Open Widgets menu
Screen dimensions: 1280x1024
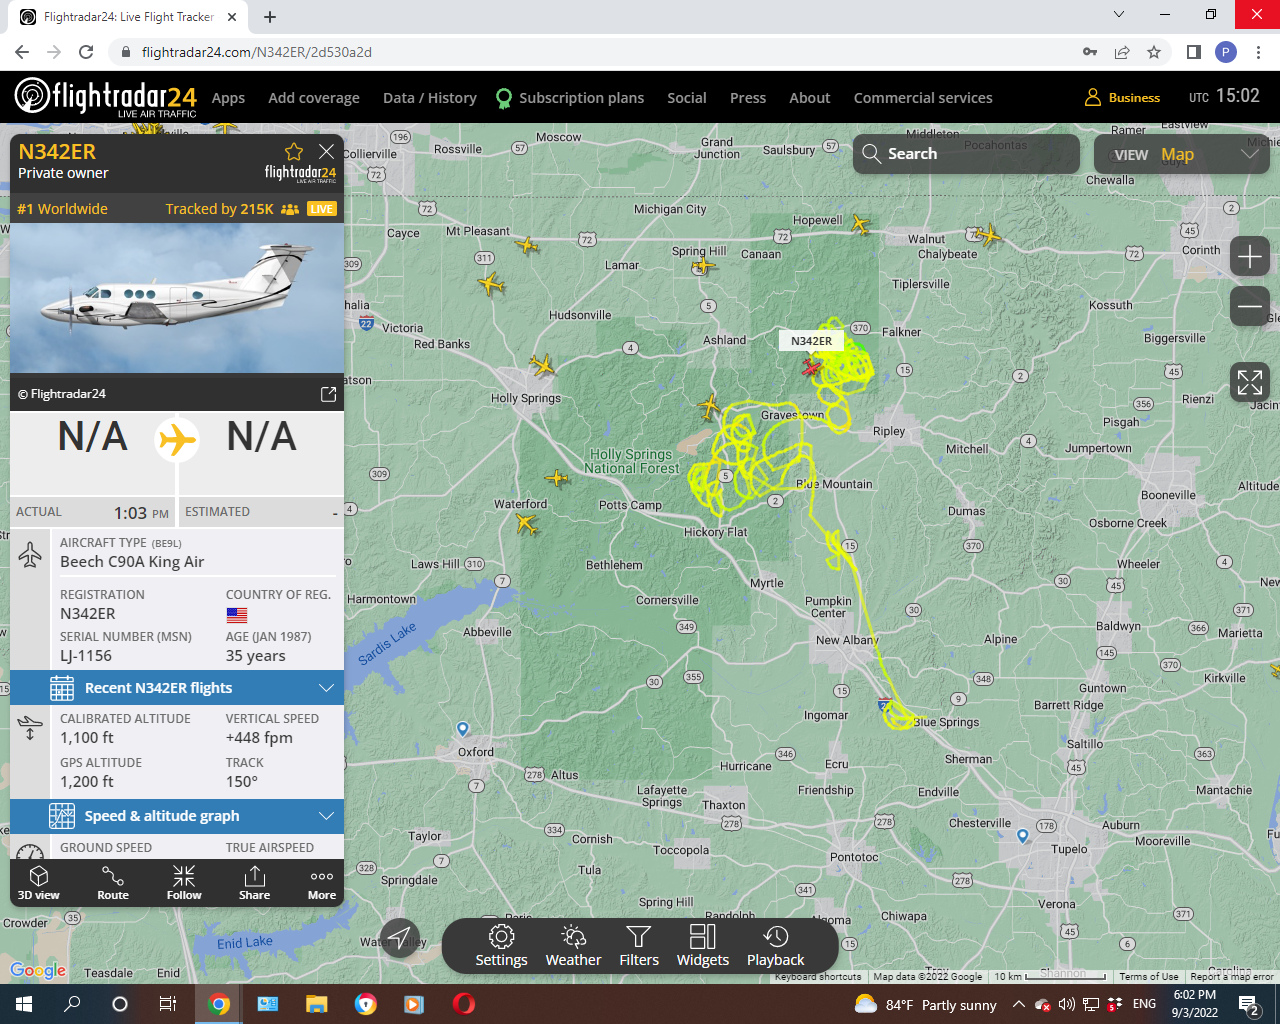click(703, 946)
